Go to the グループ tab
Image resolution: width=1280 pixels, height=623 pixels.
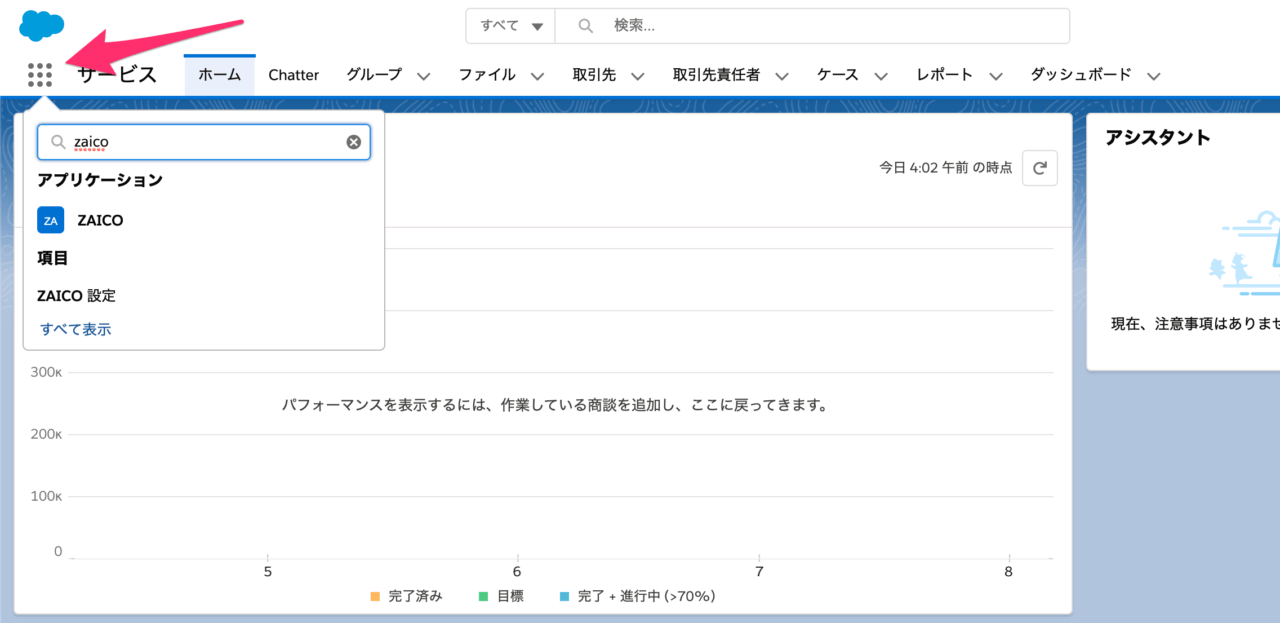374,75
